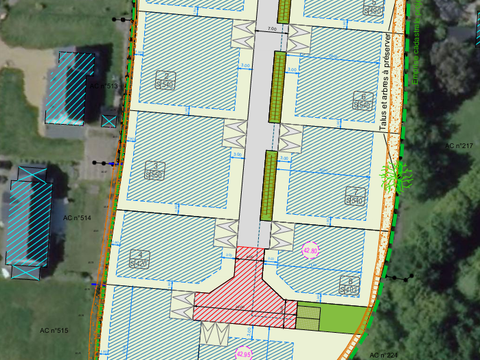Select the small cyan X-marked building near AC n°513
480x360 pixels.
pyautogui.click(x=109, y=121)
